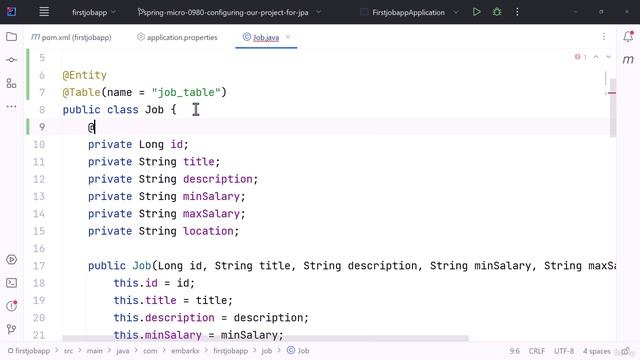The width and height of the screenshot is (640, 360).
Task: Show more tool windows ellipsis
Action: [x=11, y=107]
